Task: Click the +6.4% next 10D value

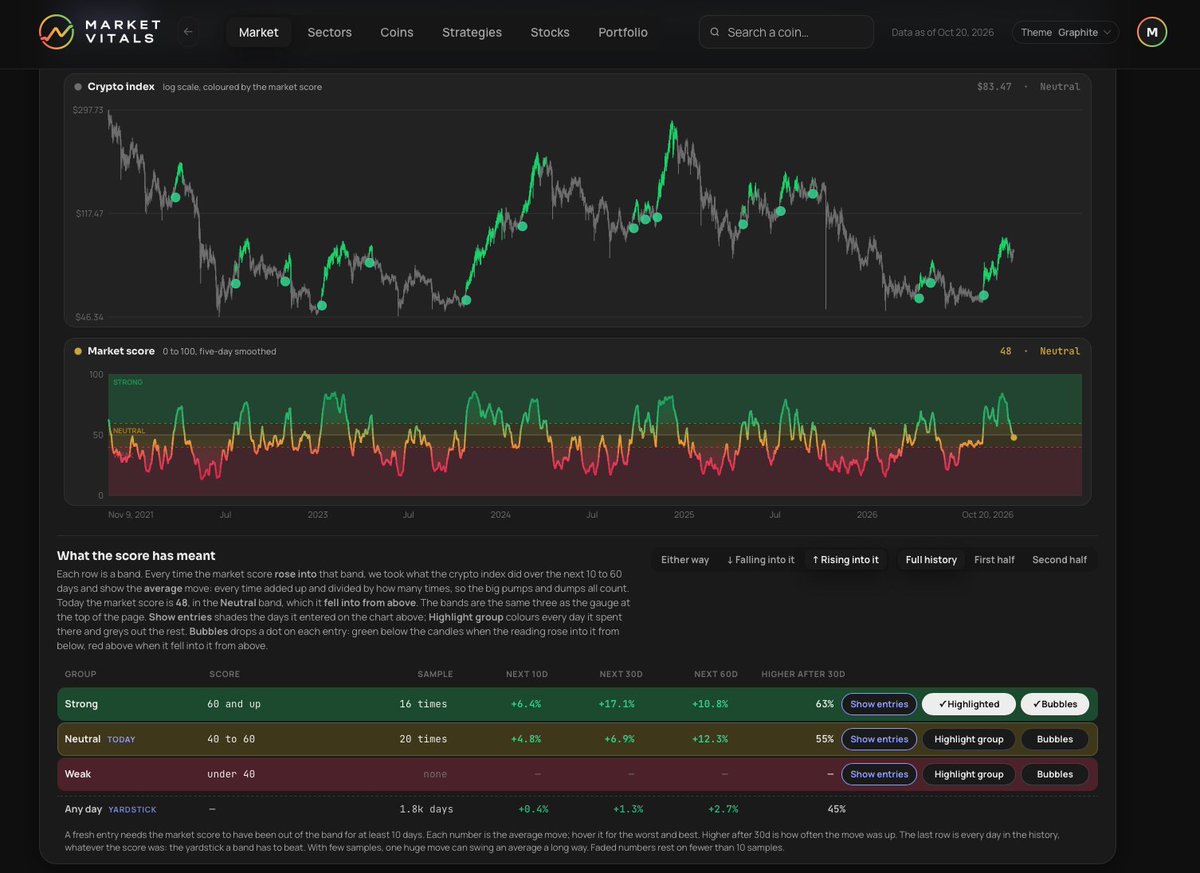Action: (525, 704)
